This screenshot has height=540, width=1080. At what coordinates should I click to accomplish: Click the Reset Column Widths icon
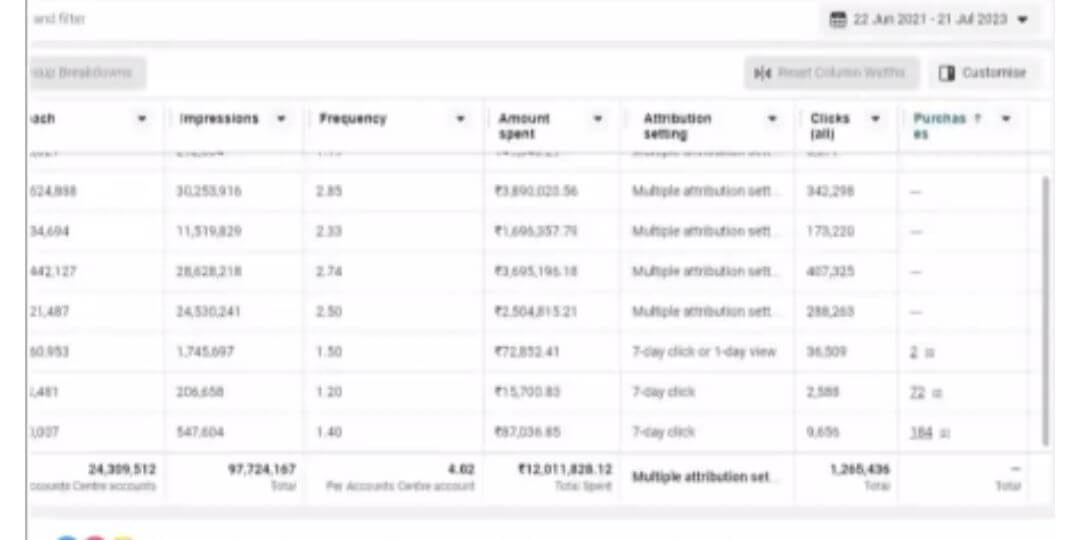pos(763,73)
